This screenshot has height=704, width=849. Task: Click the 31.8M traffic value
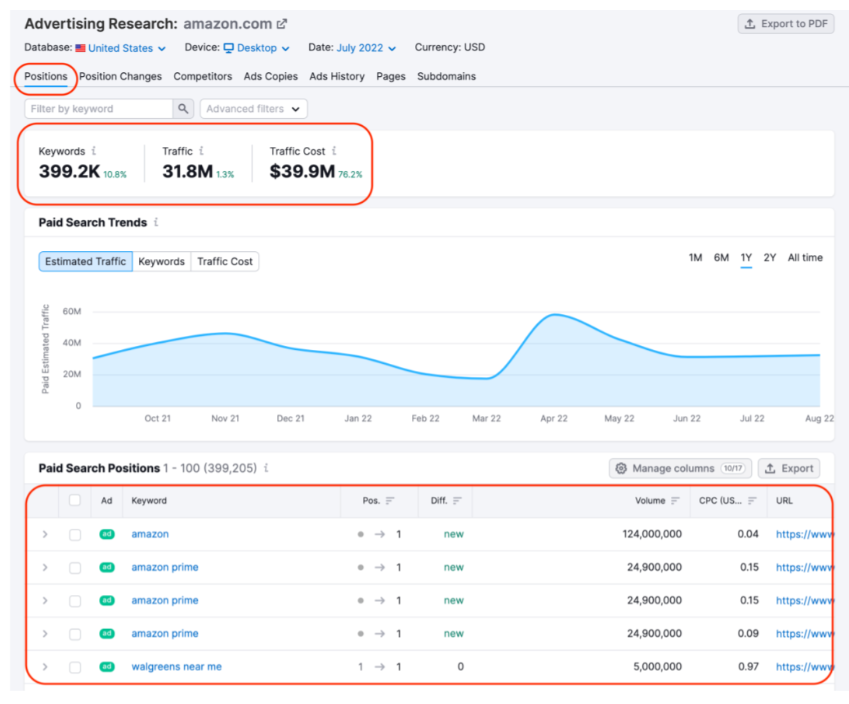pyautogui.click(x=187, y=171)
